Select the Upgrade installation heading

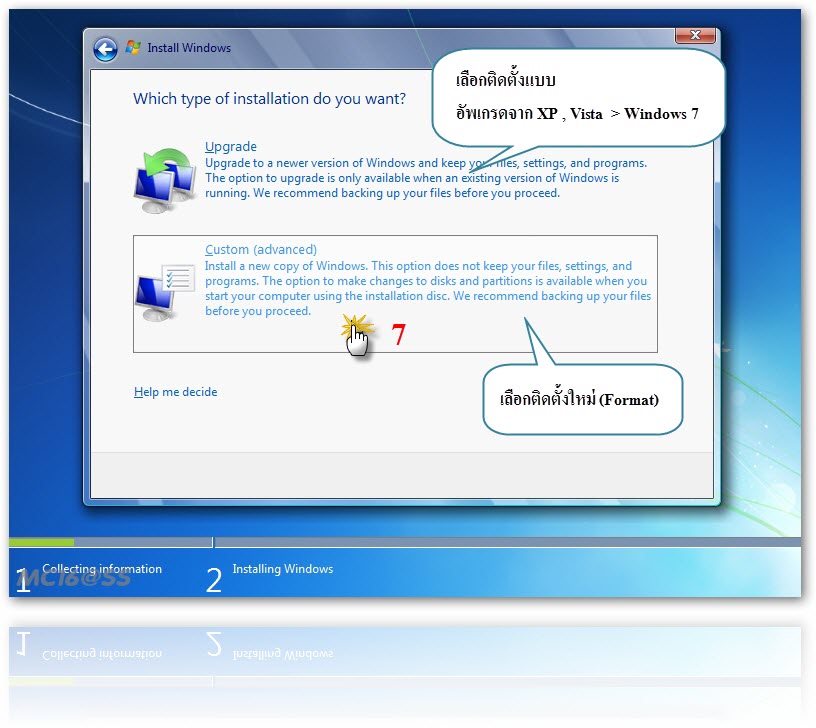(231, 146)
